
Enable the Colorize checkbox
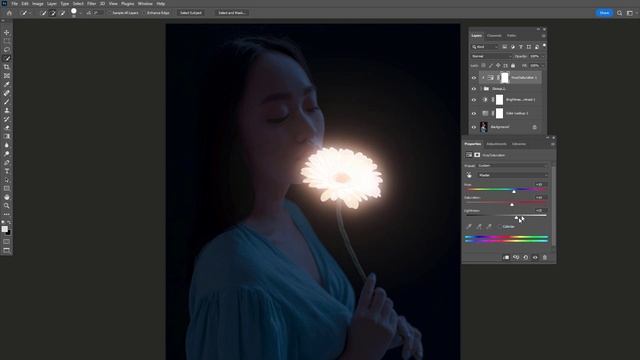click(x=500, y=227)
